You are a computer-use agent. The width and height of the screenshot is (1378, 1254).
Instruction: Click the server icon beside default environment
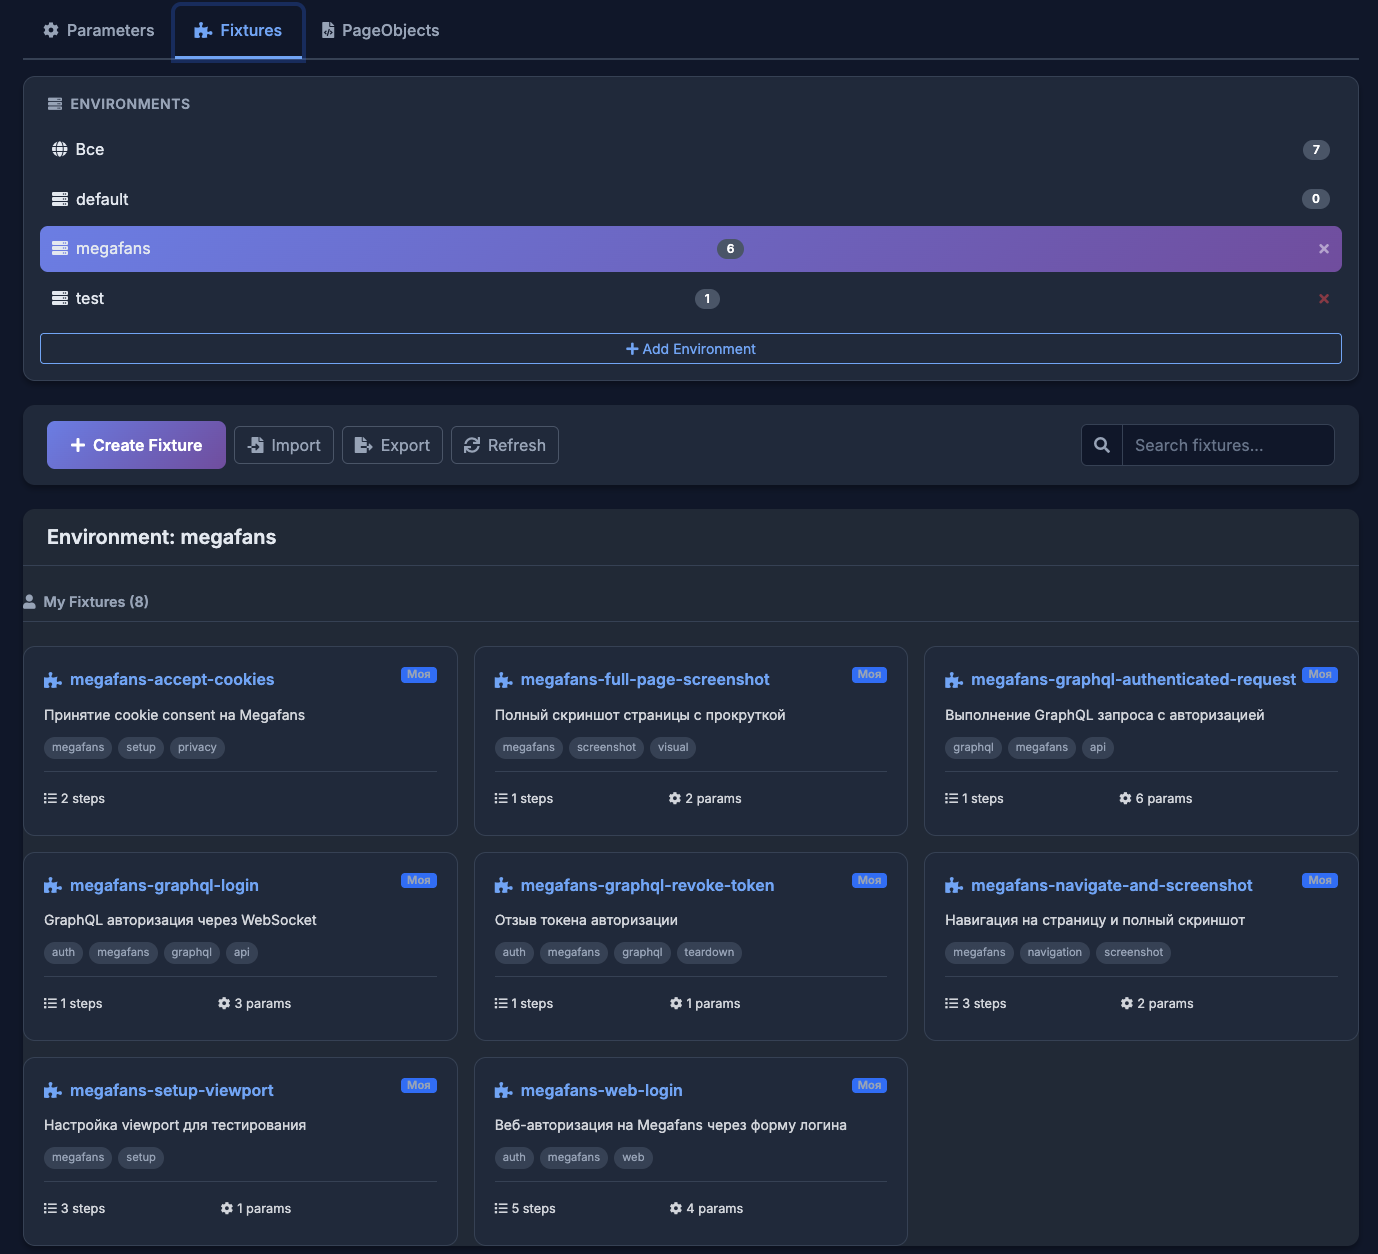pos(60,199)
